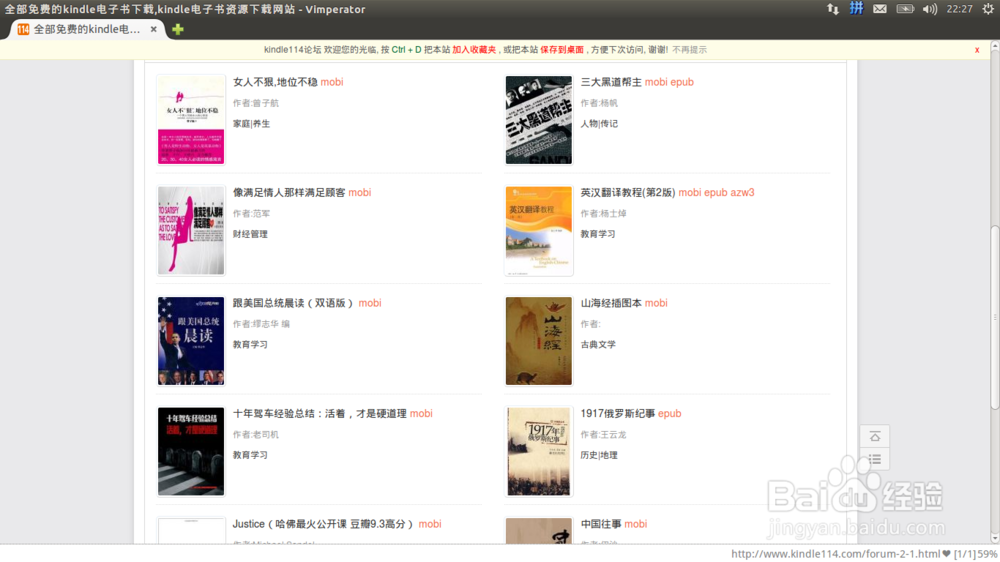The image size is (1000, 562).
Task: Open the system gear menu
Action: click(989, 9)
